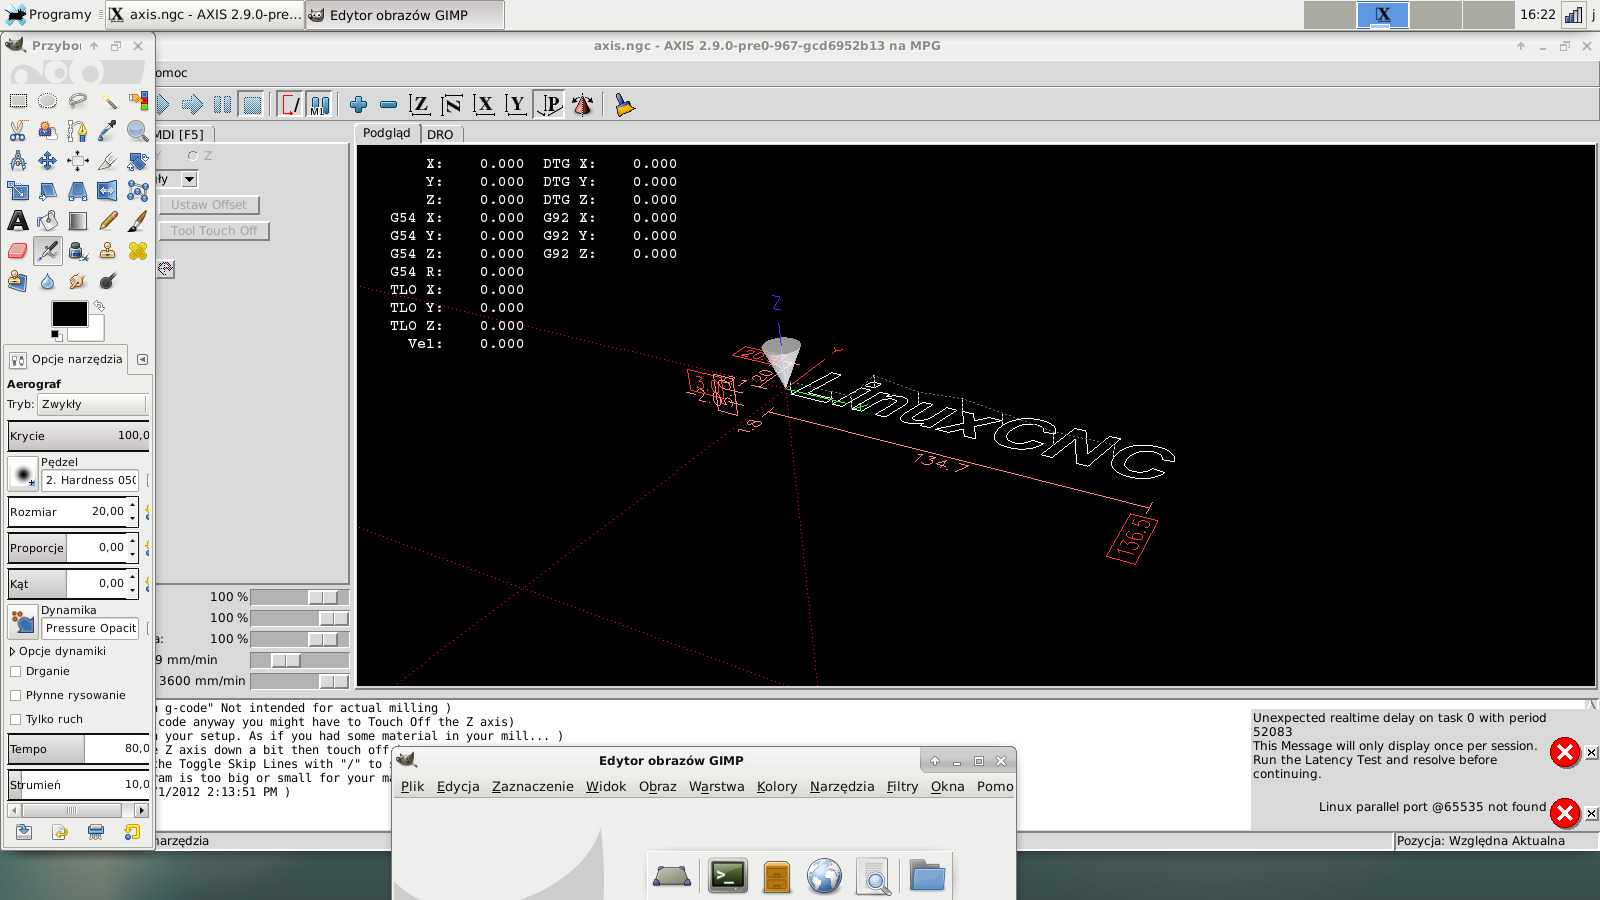Switch to axis.ngc window in taskbar
The image size is (1600, 900).
coord(204,15)
